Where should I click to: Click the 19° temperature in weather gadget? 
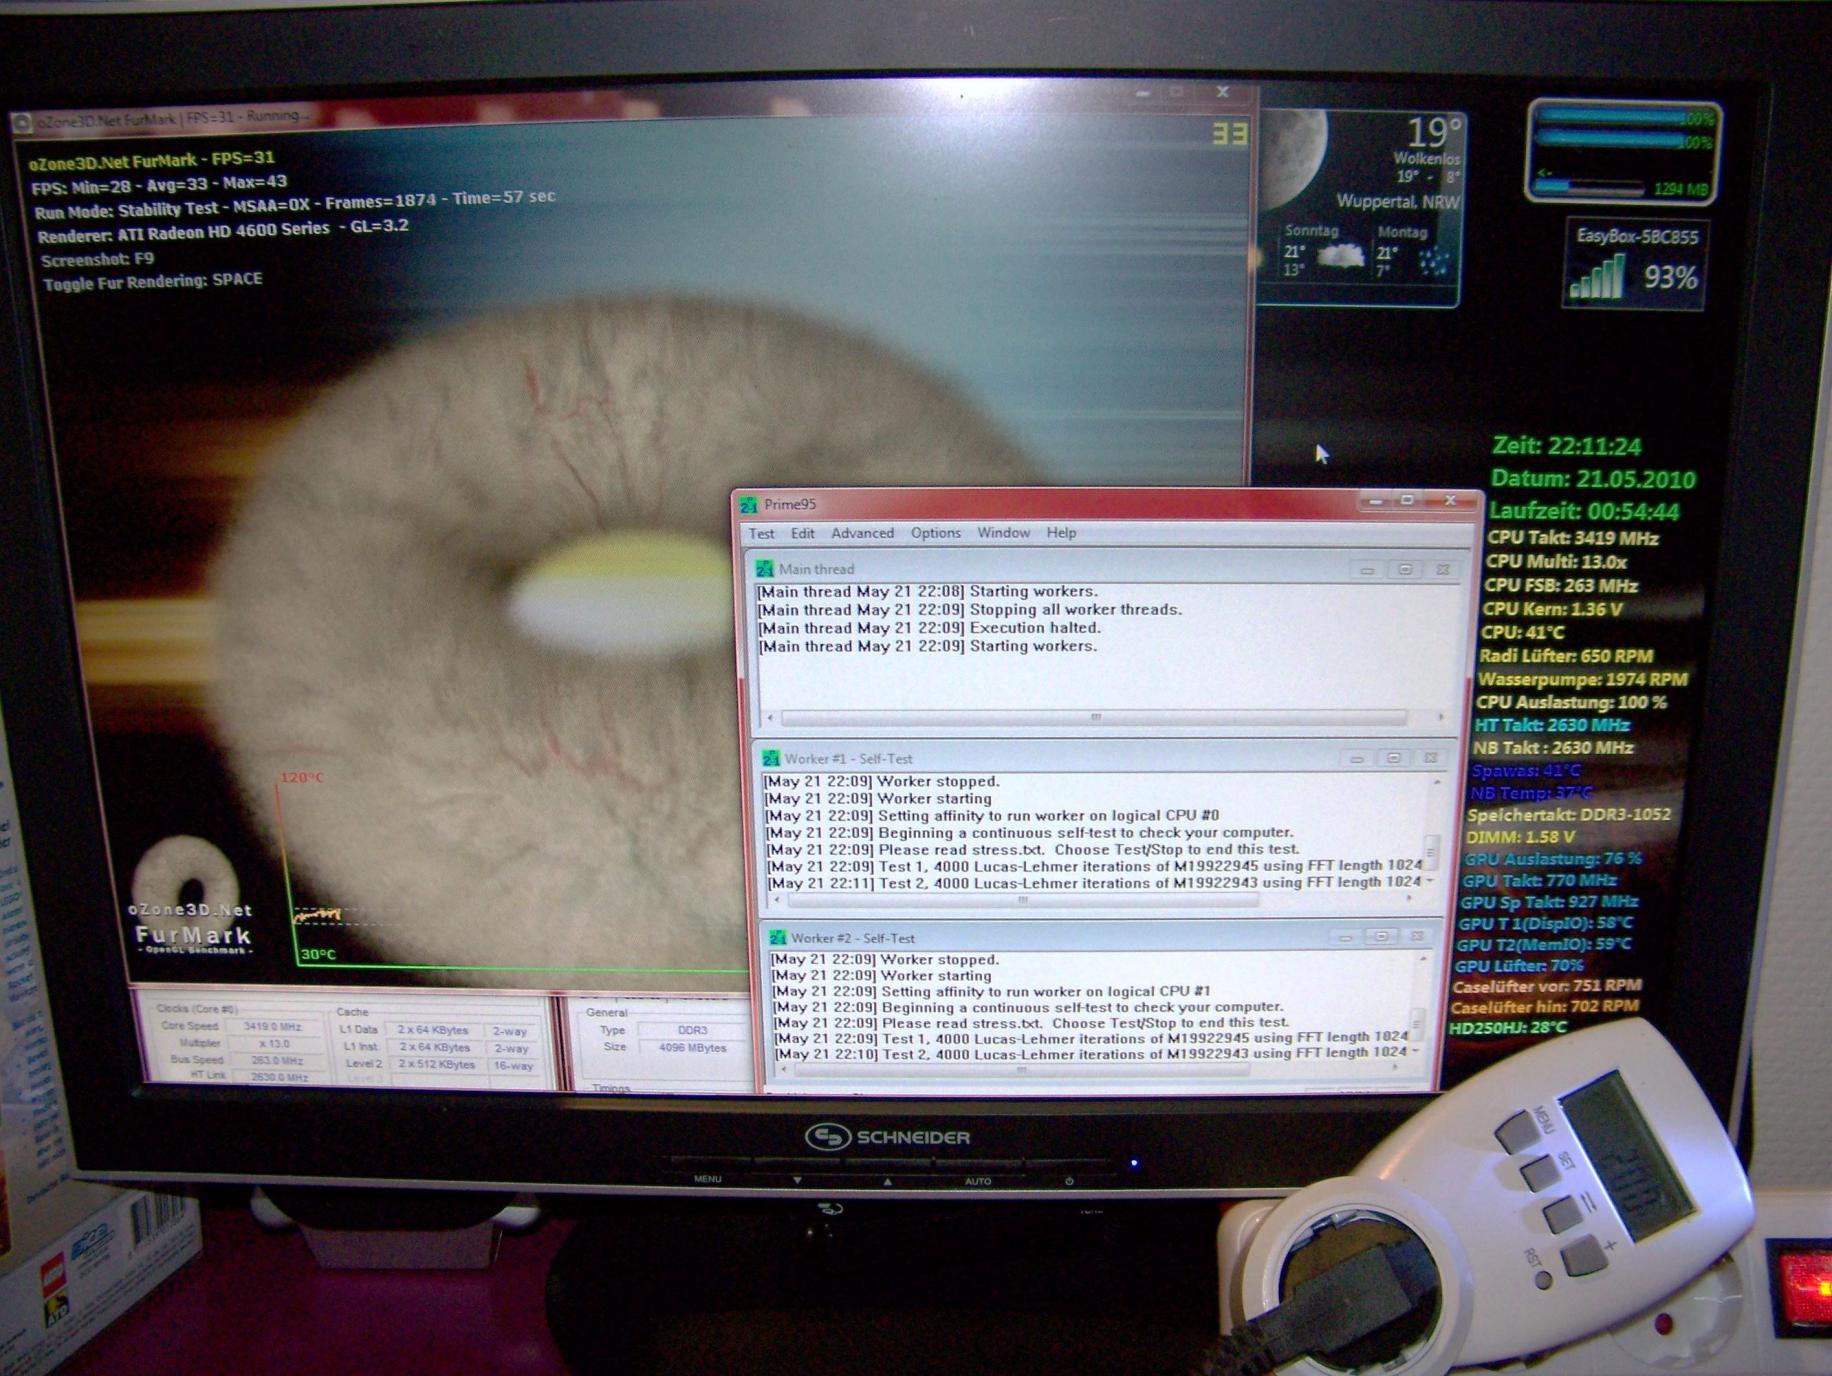(x=1433, y=133)
